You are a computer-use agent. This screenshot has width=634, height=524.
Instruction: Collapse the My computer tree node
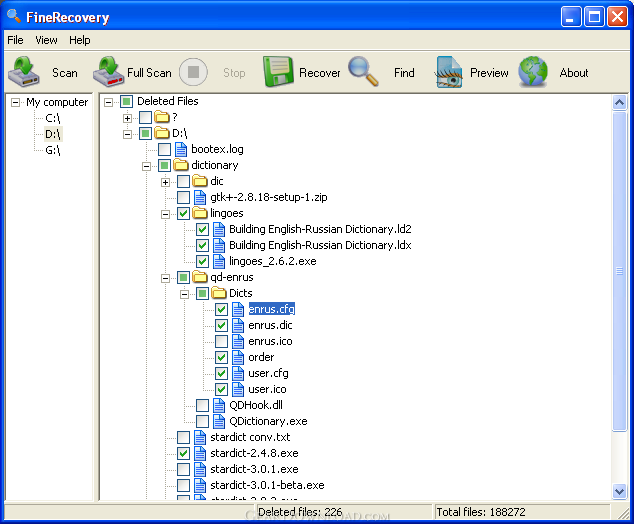pos(15,102)
